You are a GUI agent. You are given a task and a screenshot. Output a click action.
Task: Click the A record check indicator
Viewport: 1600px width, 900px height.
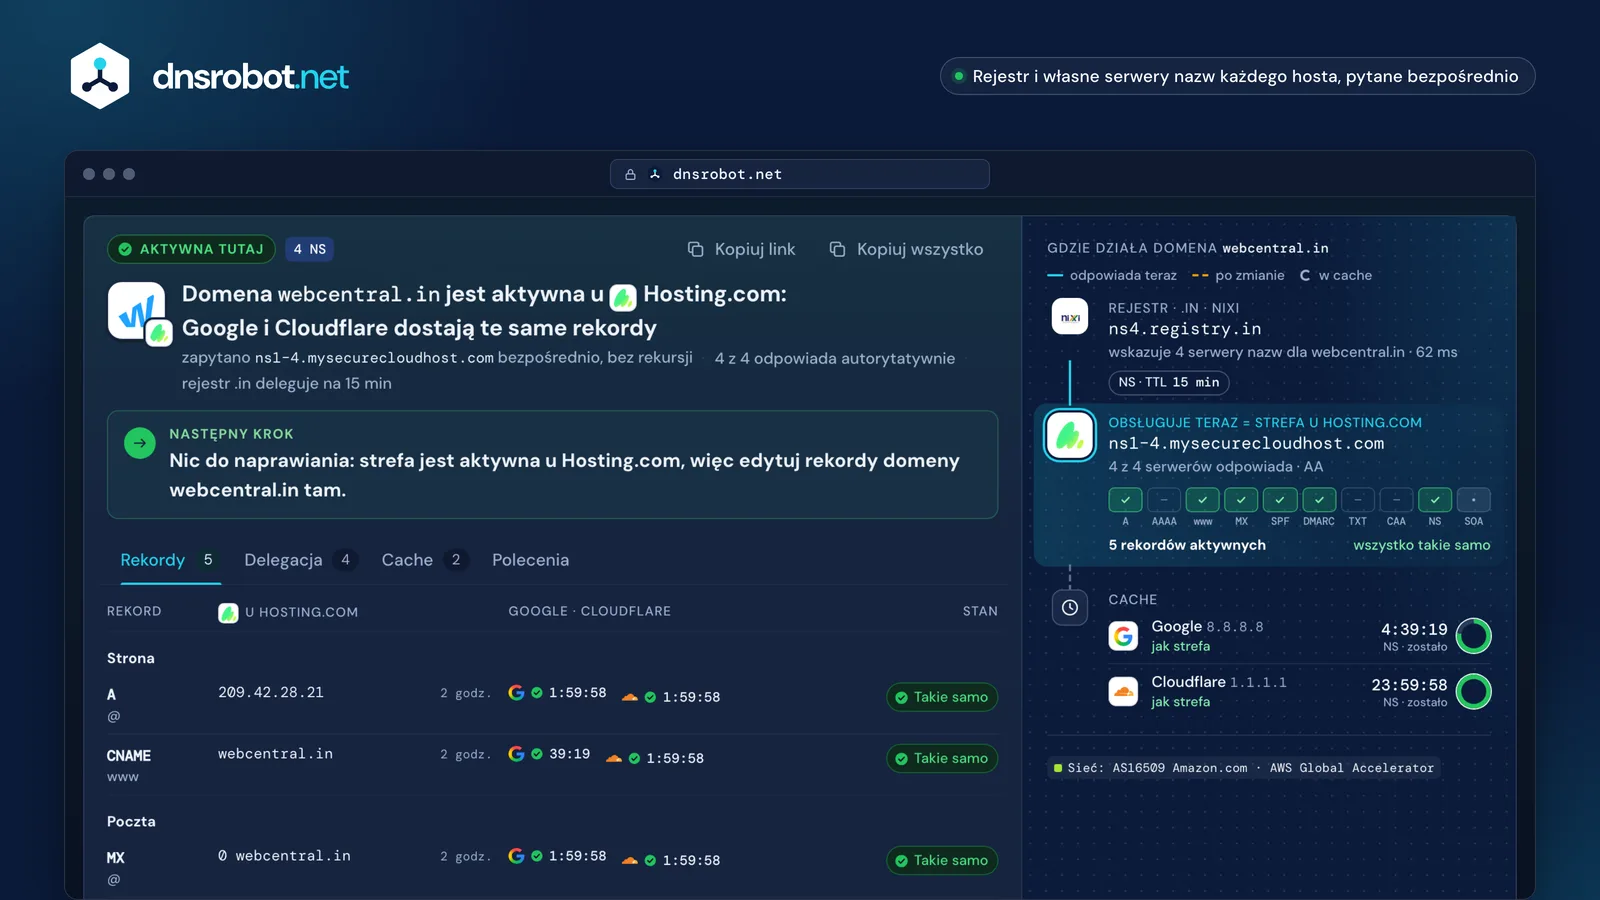coord(1125,499)
